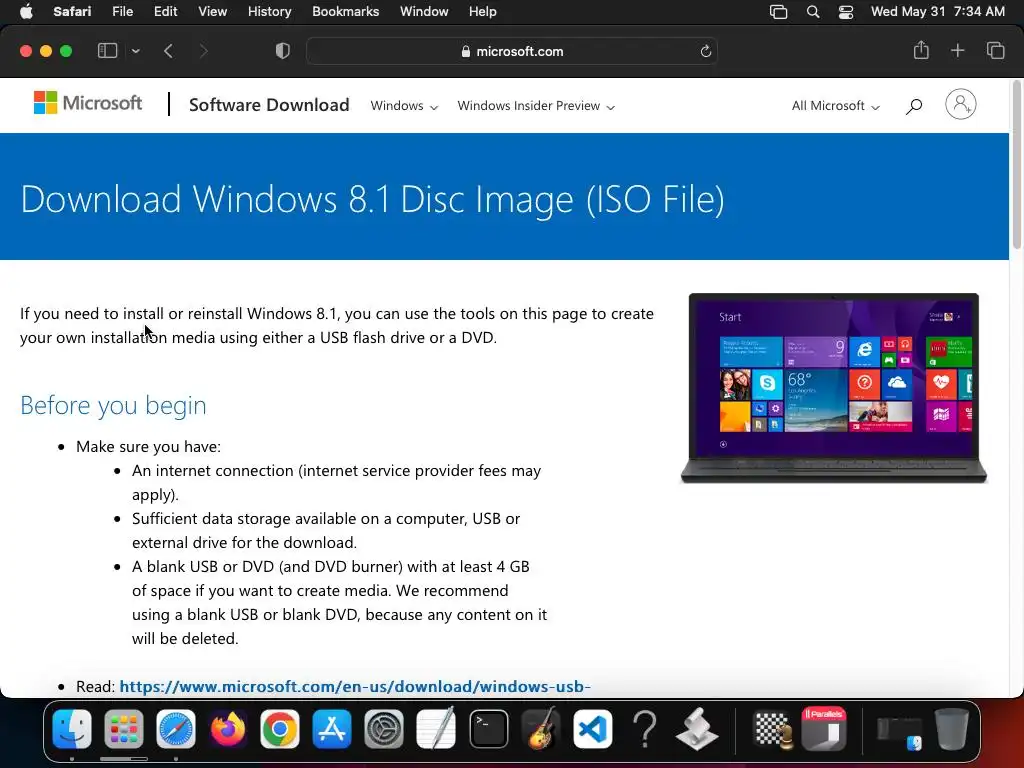This screenshot has width=1024, height=768.
Task: Open a new tab with plus
Action: [957, 50]
